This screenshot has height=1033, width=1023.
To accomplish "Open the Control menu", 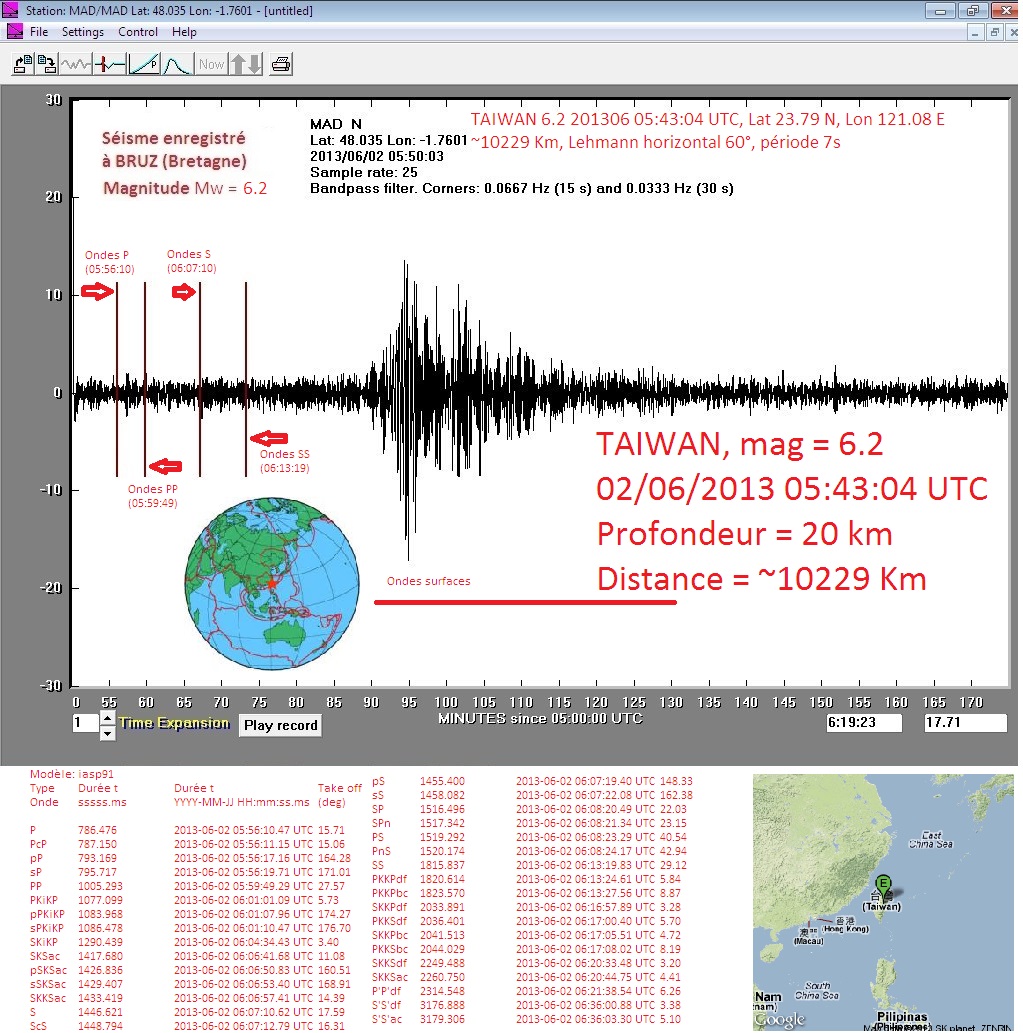I will [138, 32].
